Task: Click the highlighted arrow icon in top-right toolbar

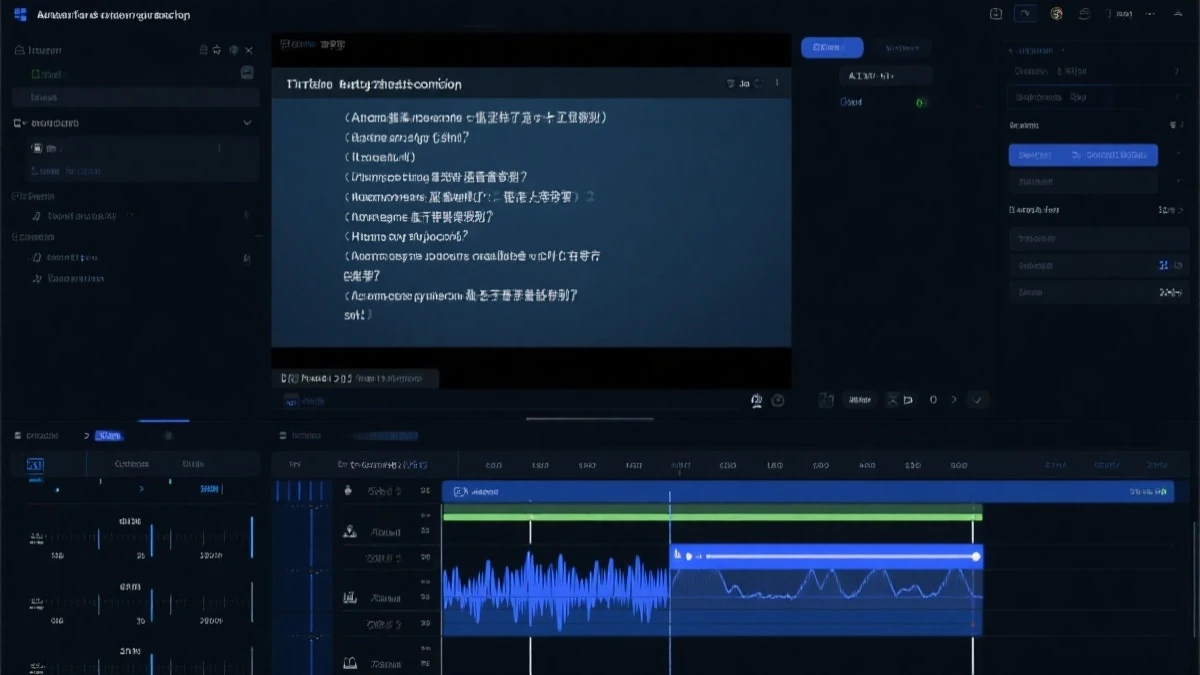Action: coord(1025,14)
